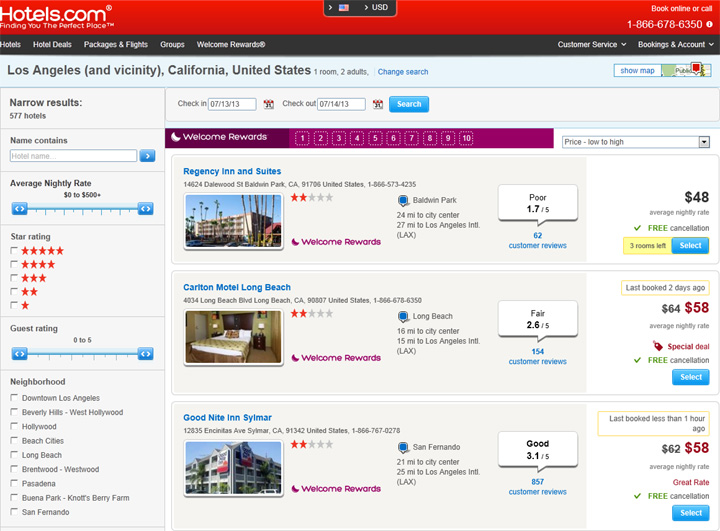
Task: Open the USD currency selector
Action: pyautogui.click(x=376, y=7)
